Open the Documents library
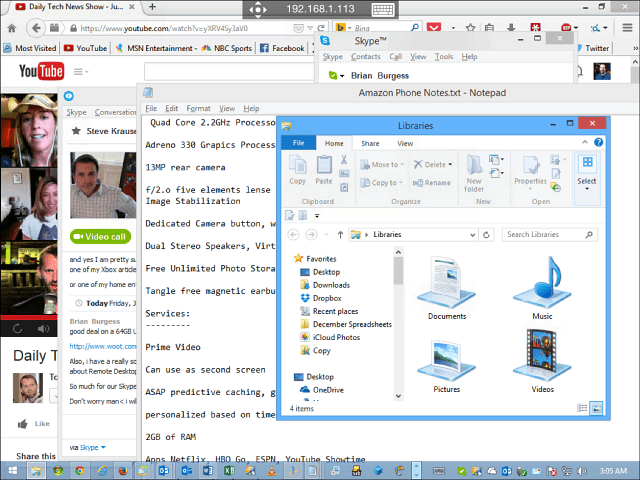The width and height of the screenshot is (640, 480). (x=447, y=288)
